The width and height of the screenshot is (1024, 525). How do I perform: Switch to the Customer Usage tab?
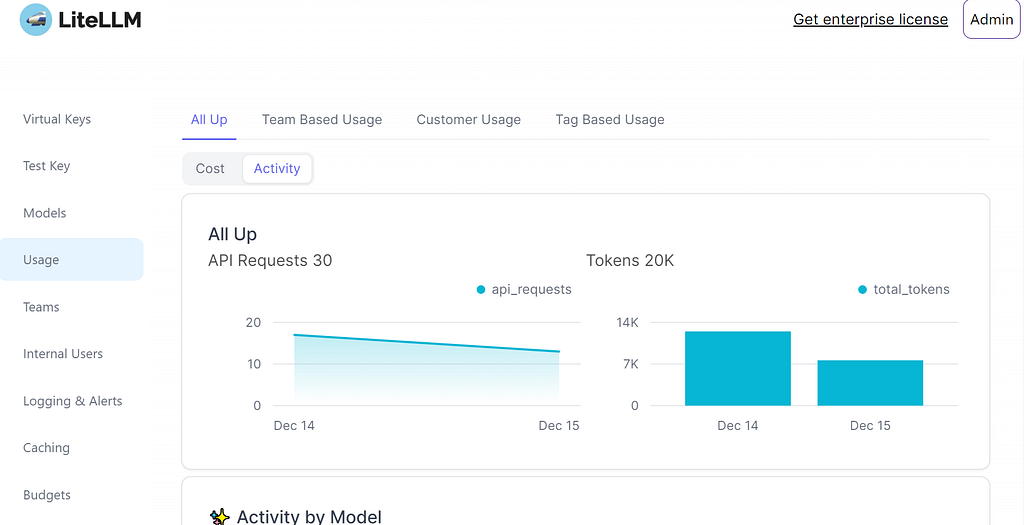click(x=469, y=119)
